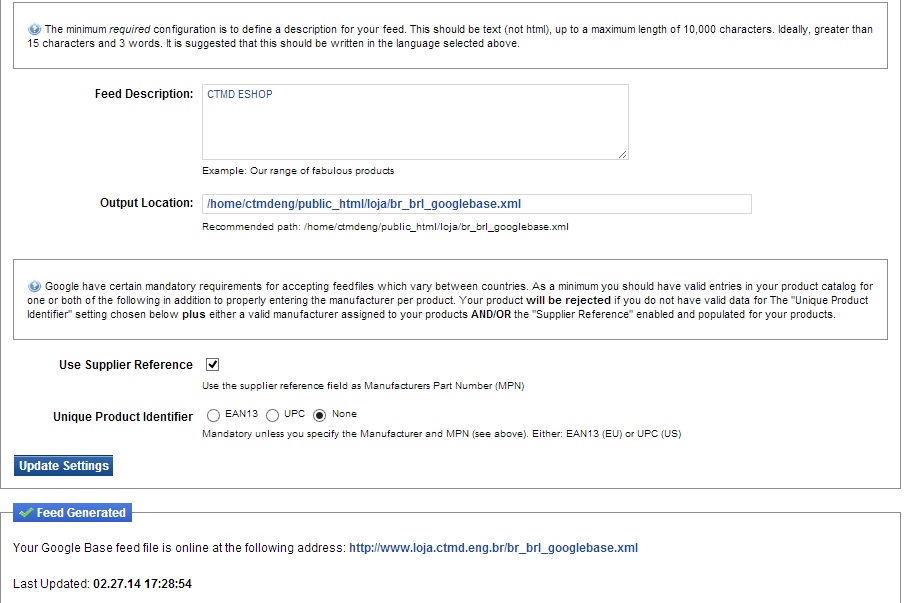Select the EAN13 radio button
The image size is (909, 603).
(213, 414)
